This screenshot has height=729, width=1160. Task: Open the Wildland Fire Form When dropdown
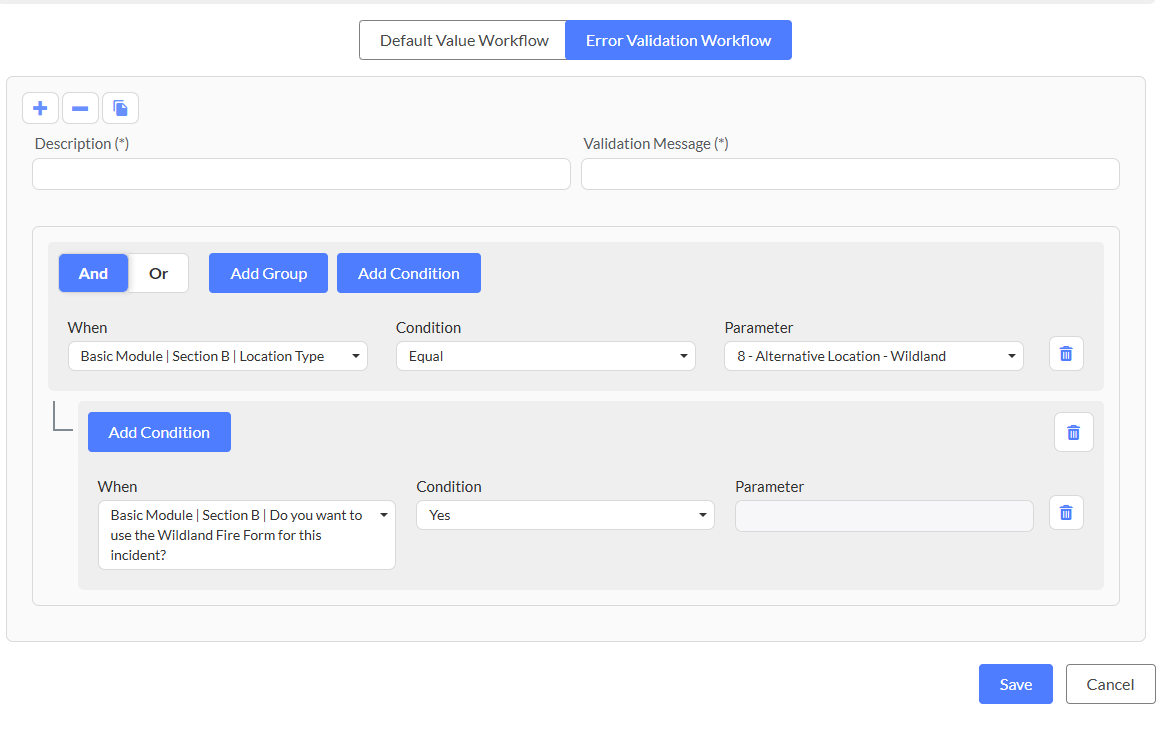click(x=246, y=535)
